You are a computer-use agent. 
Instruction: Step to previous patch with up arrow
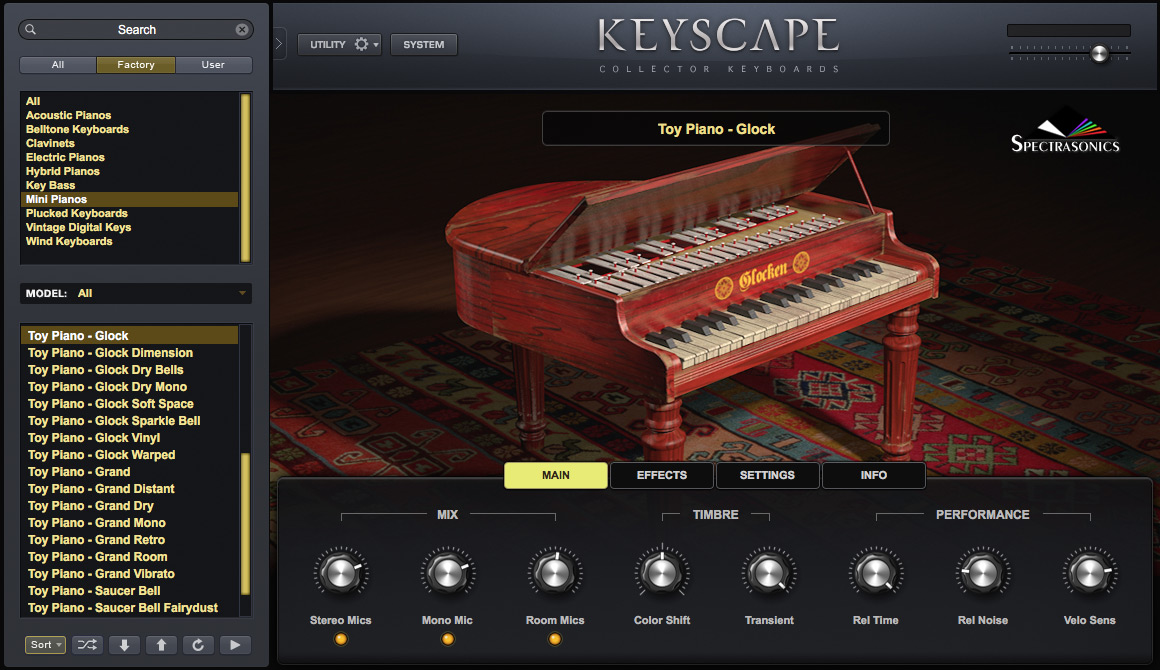(x=161, y=645)
